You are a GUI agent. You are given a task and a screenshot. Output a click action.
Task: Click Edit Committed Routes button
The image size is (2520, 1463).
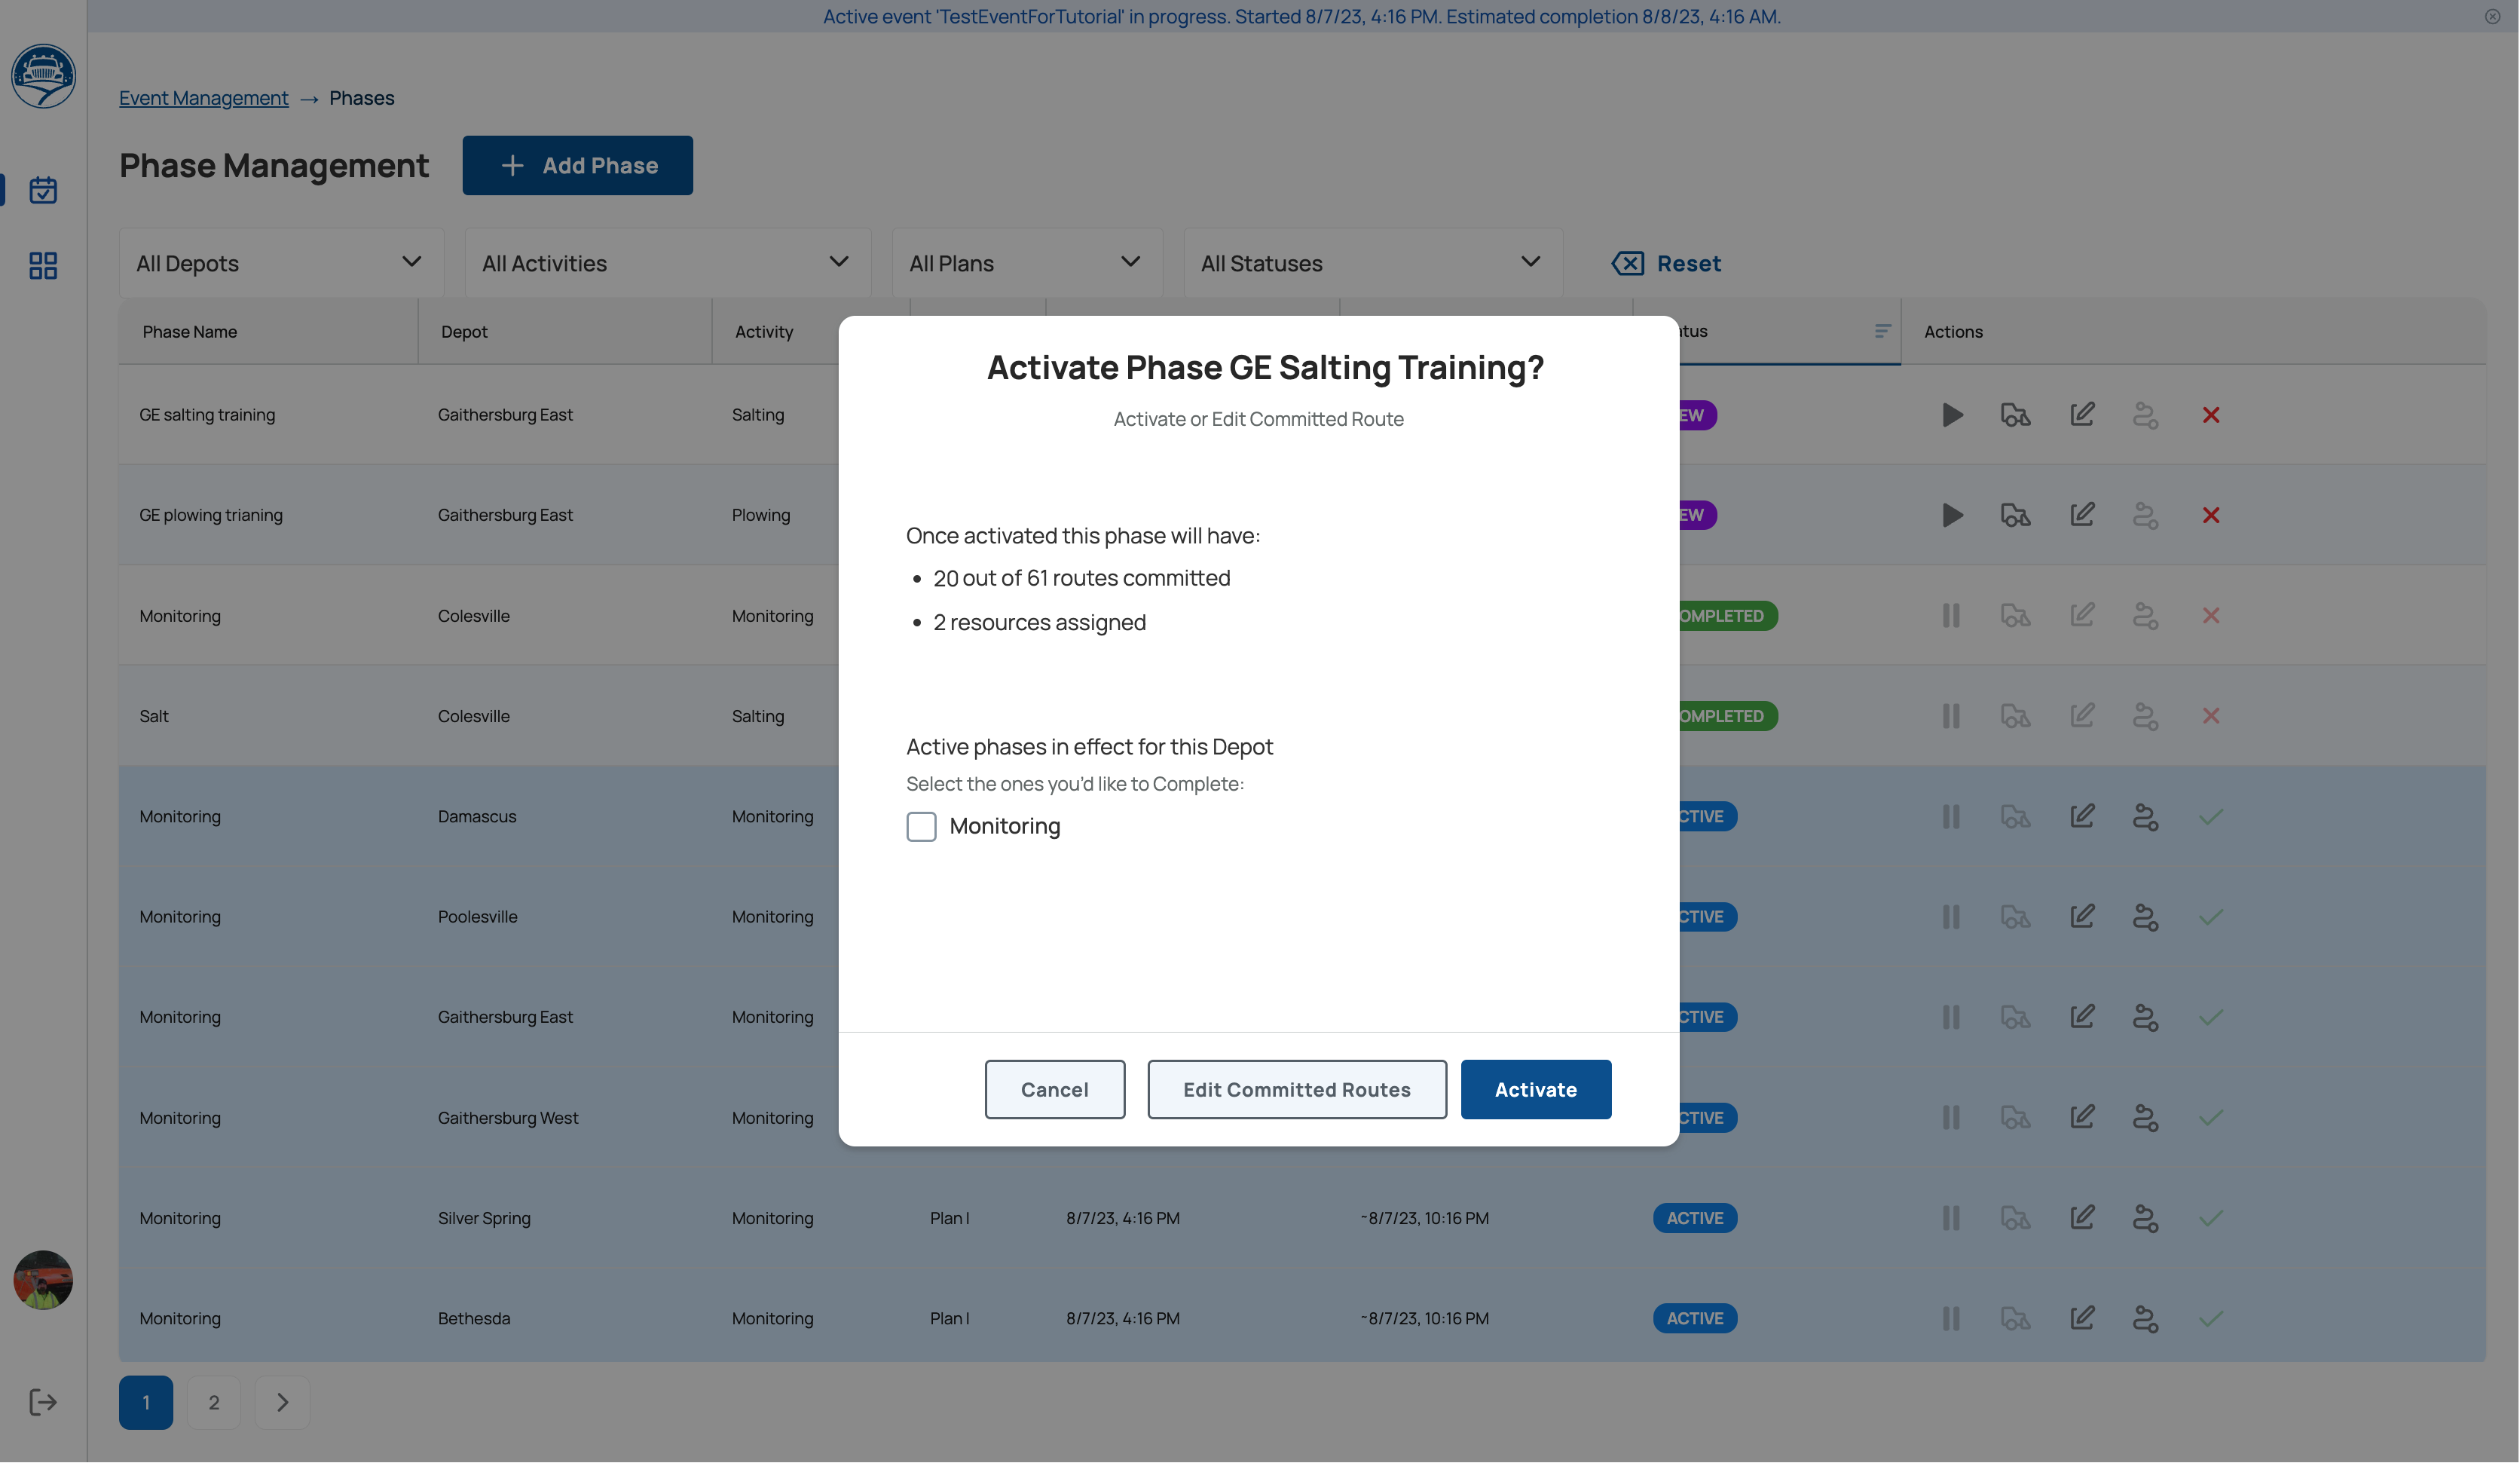click(1296, 1089)
